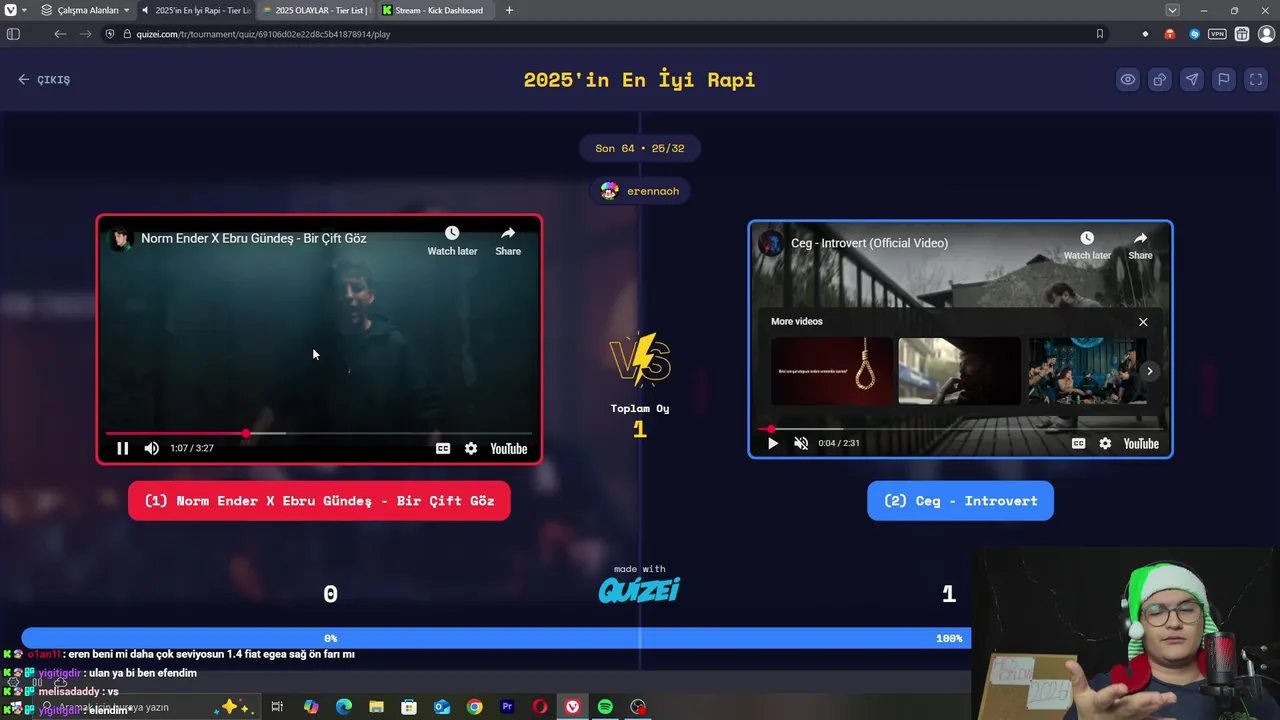This screenshot has height=720, width=1280.
Task: Open the Ceg video on YouTube
Action: 1141,443
